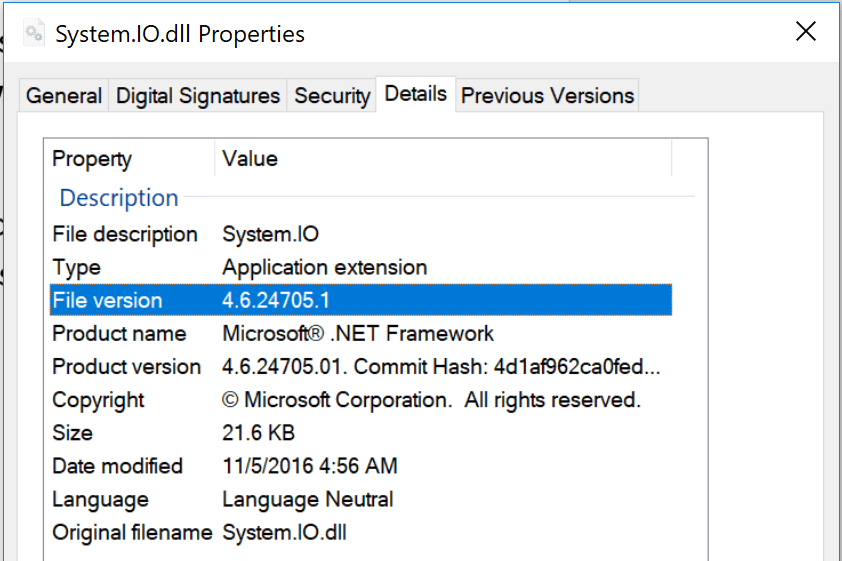Close the System.IO.dll Properties dialog

pos(805,32)
